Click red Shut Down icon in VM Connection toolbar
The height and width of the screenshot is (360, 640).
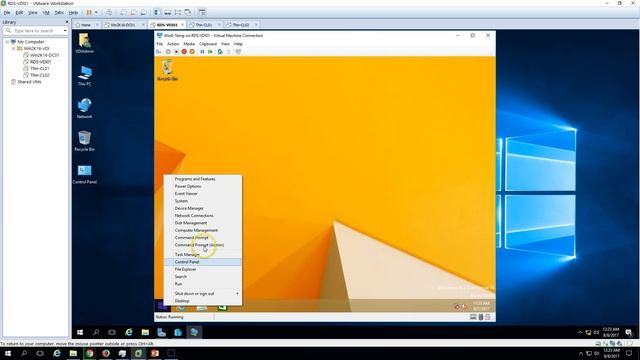(x=184, y=52)
